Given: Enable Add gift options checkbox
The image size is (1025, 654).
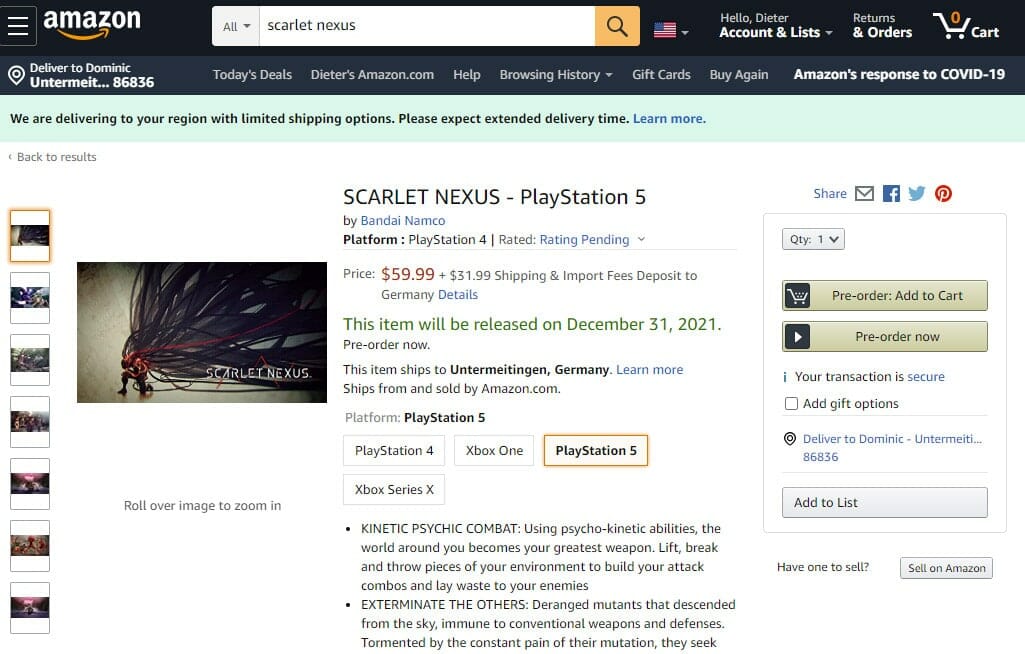Looking at the screenshot, I should (791, 404).
